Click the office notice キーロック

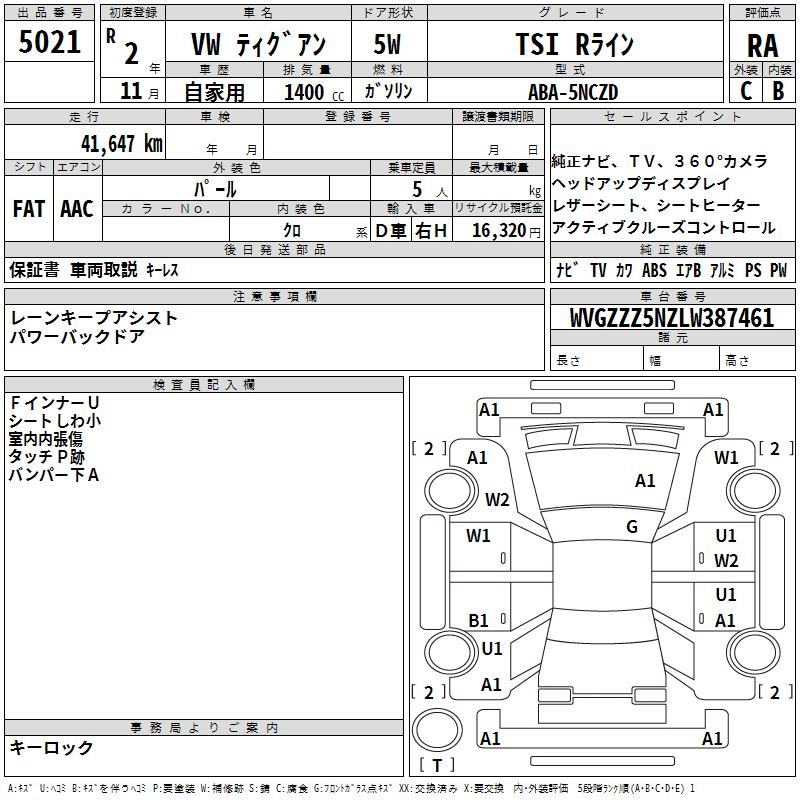52,747
